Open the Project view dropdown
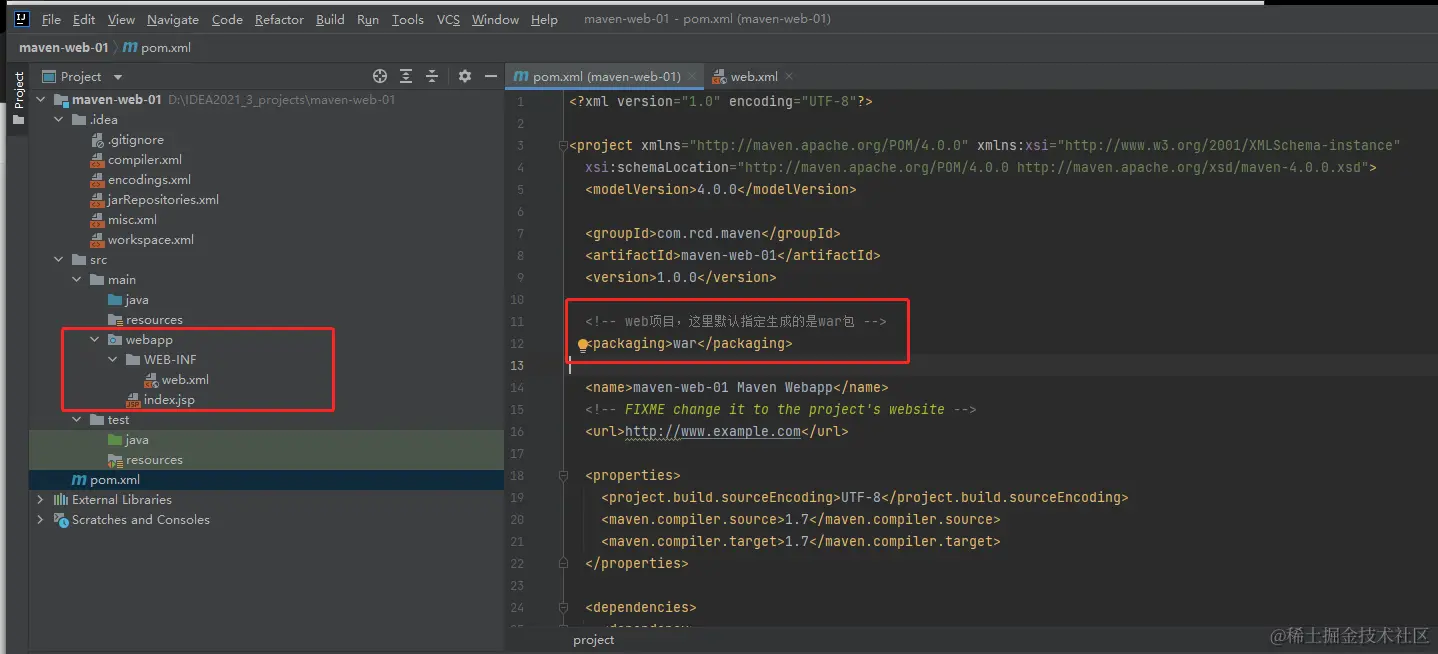 click(118, 77)
